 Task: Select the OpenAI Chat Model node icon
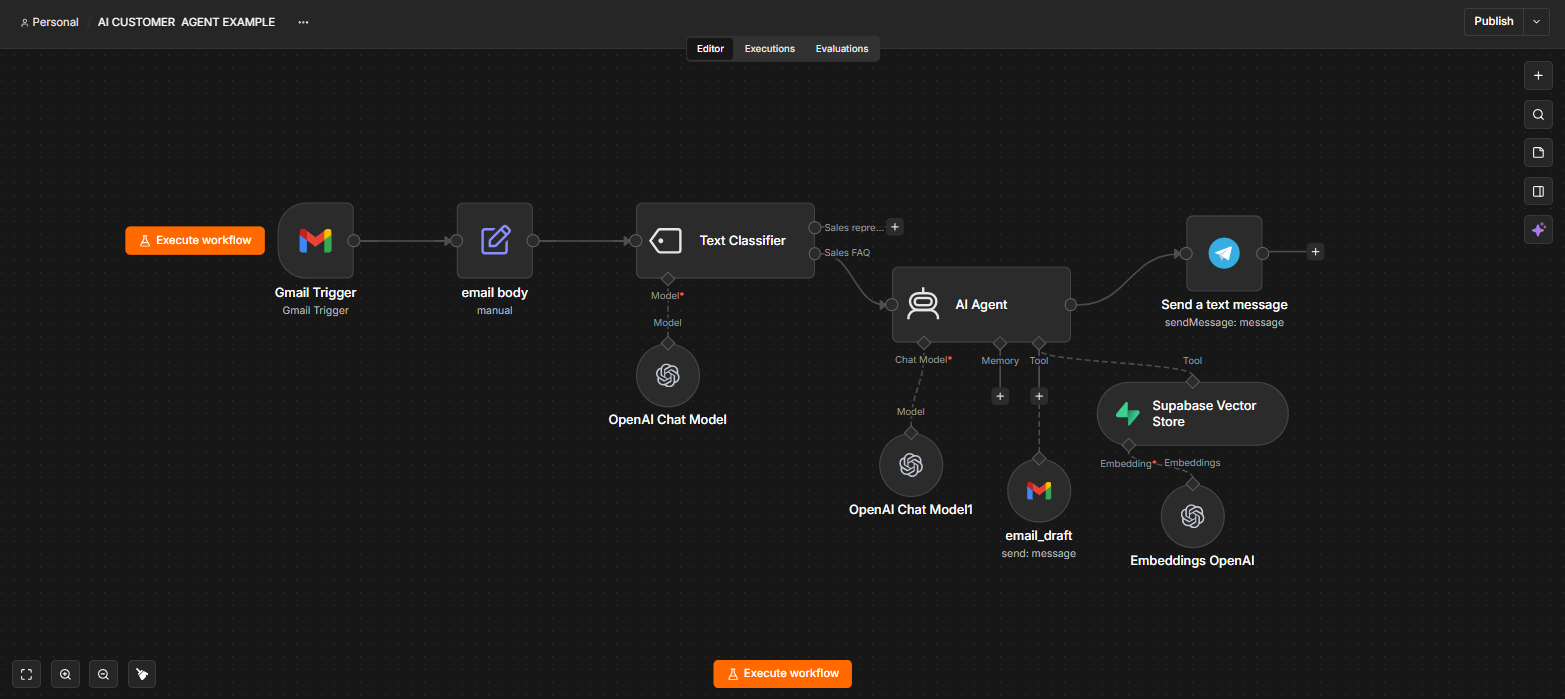click(x=668, y=375)
